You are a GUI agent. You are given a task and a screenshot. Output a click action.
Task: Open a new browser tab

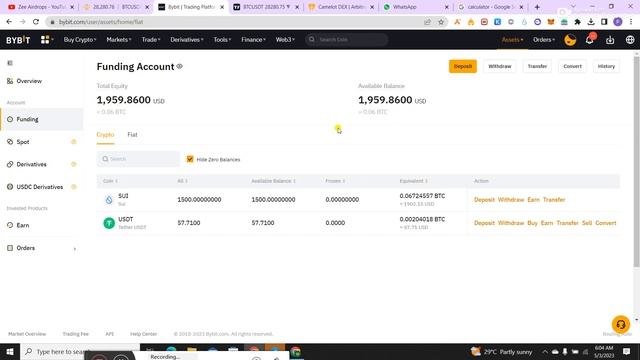[537, 7]
